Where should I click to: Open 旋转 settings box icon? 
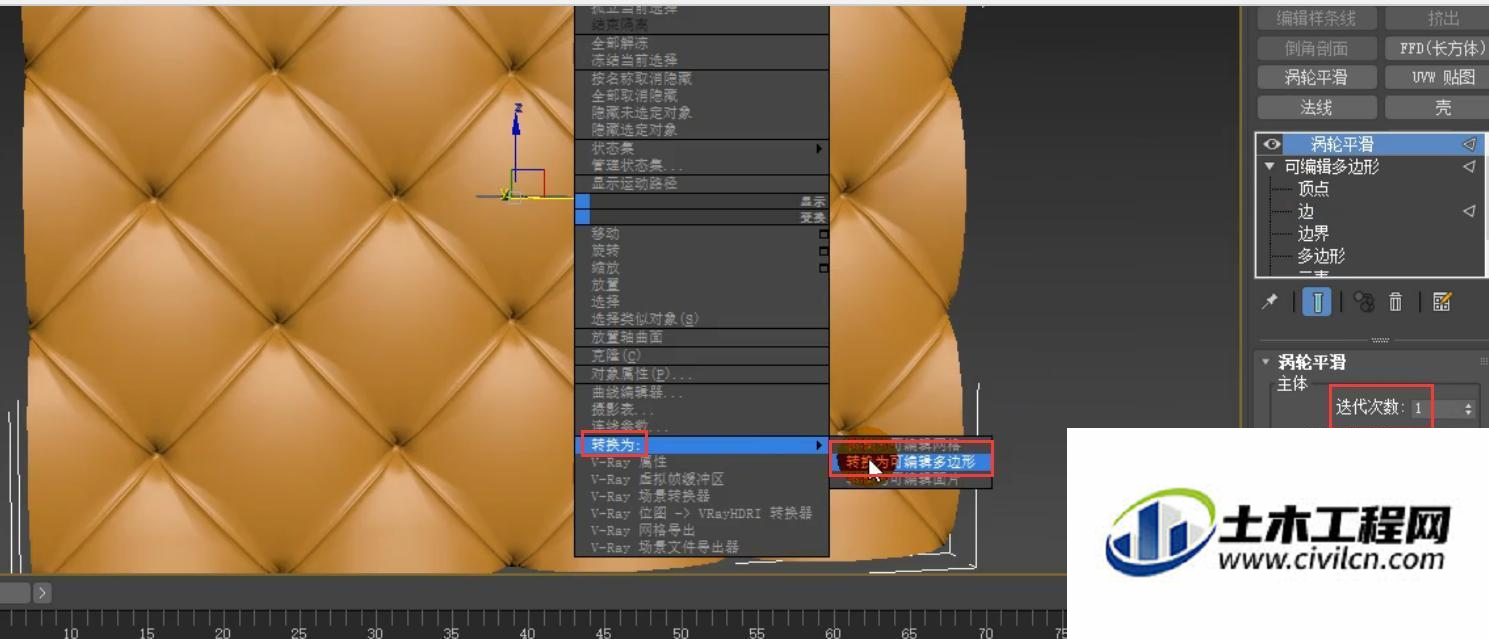point(823,251)
